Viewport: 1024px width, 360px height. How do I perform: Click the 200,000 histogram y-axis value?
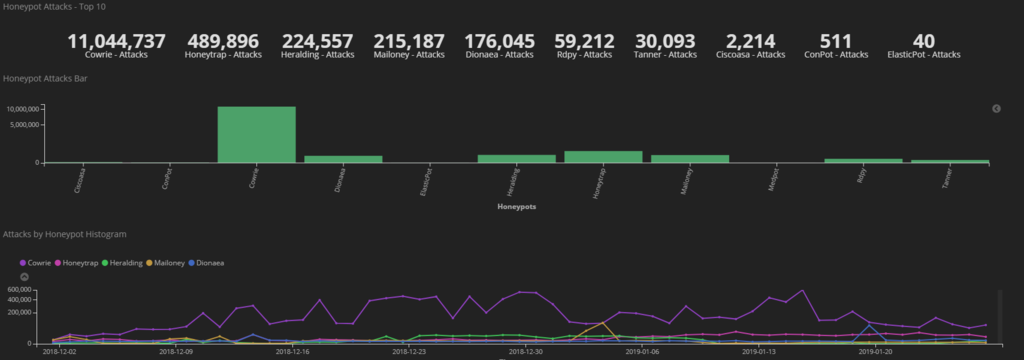pyautogui.click(x=20, y=312)
